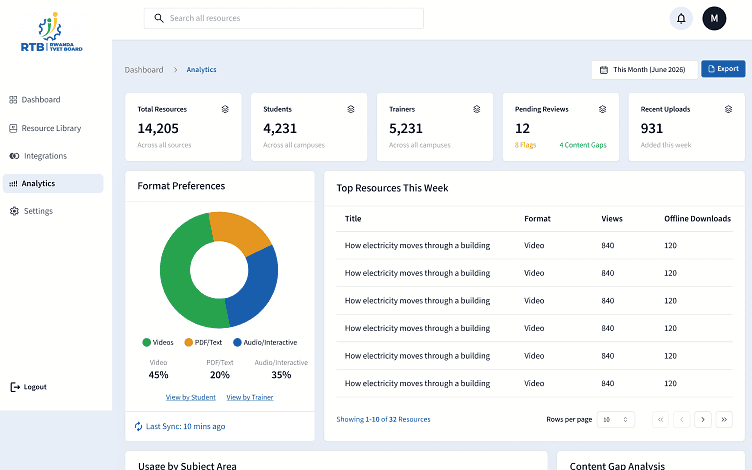The height and width of the screenshot is (470, 752).
Task: Click the 35% Audio/Interactive percentage value
Action: (x=281, y=375)
